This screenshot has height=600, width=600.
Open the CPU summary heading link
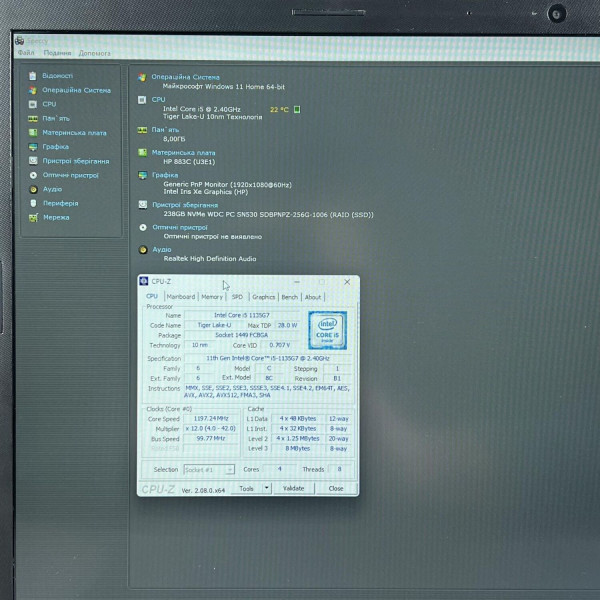pos(158,99)
